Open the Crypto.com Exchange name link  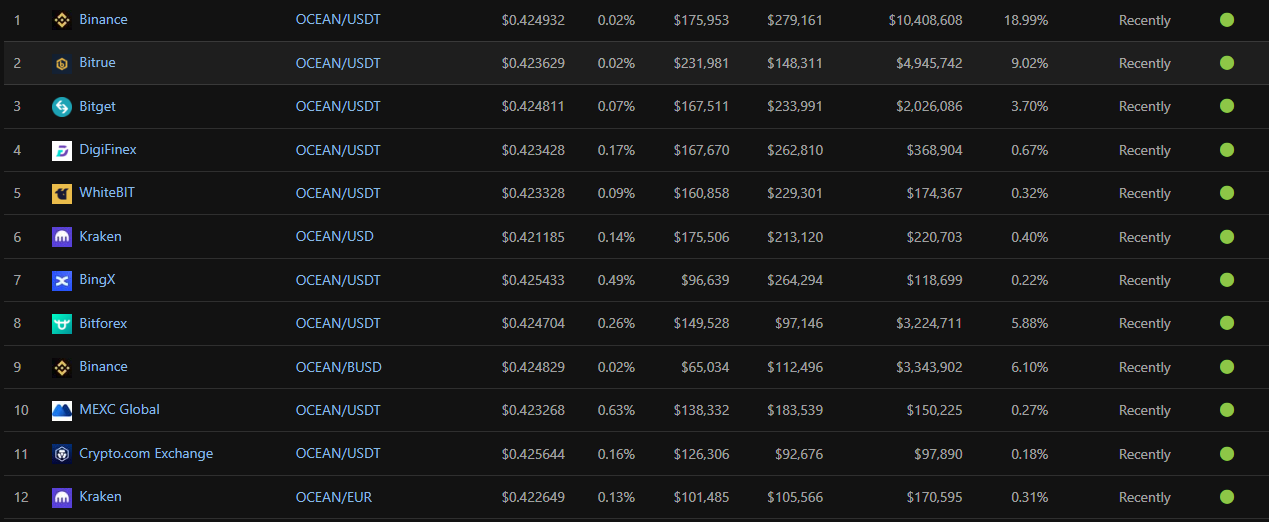click(146, 453)
